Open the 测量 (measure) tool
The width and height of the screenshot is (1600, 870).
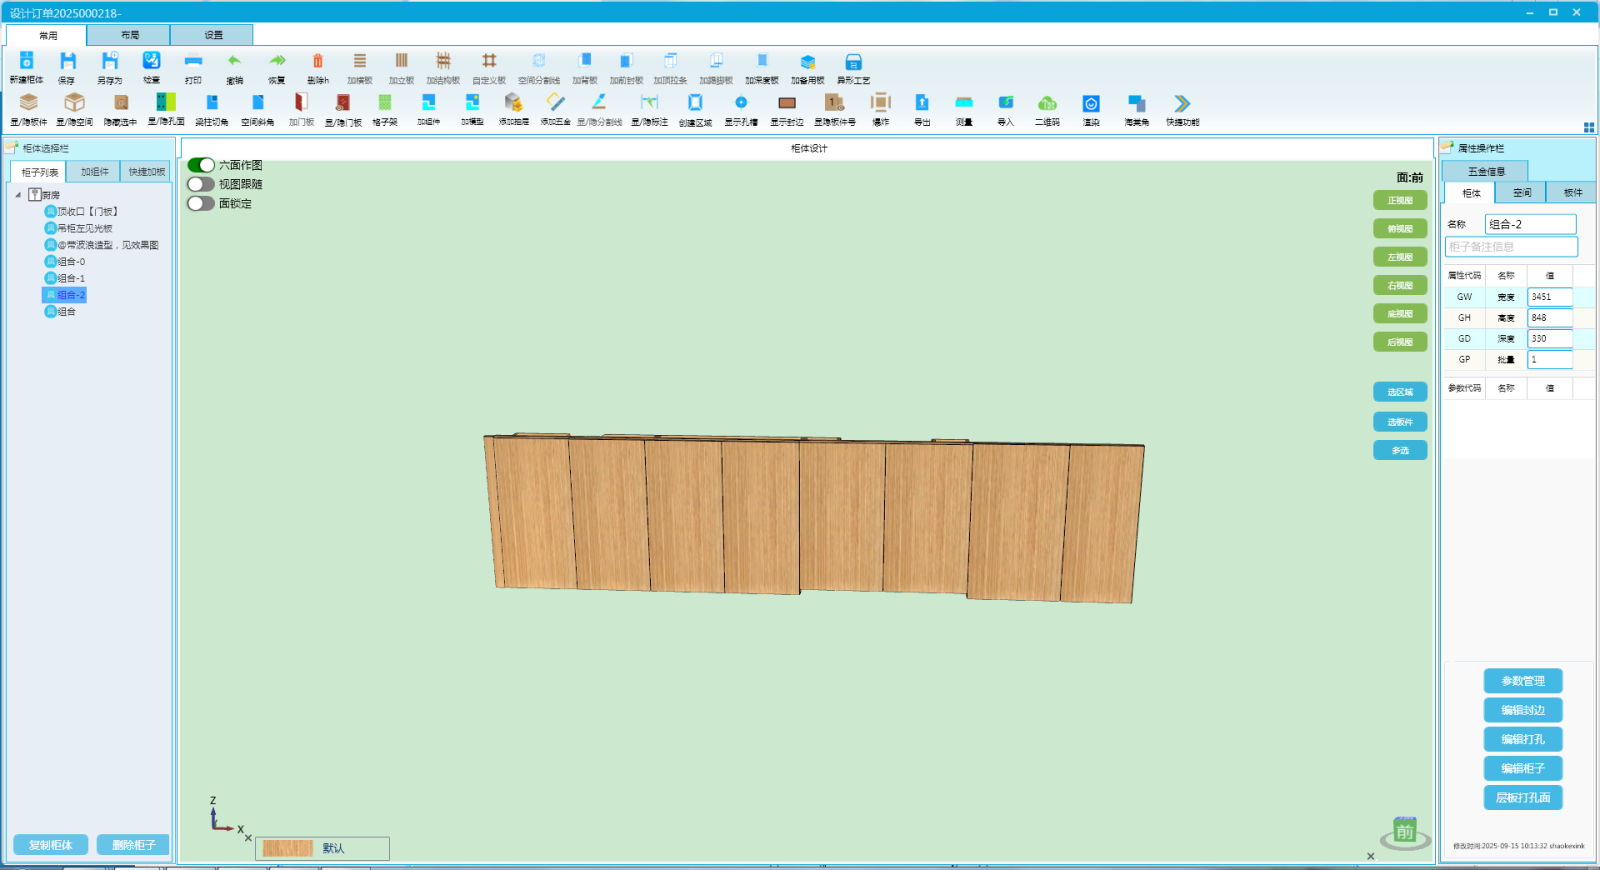pyautogui.click(x=964, y=104)
